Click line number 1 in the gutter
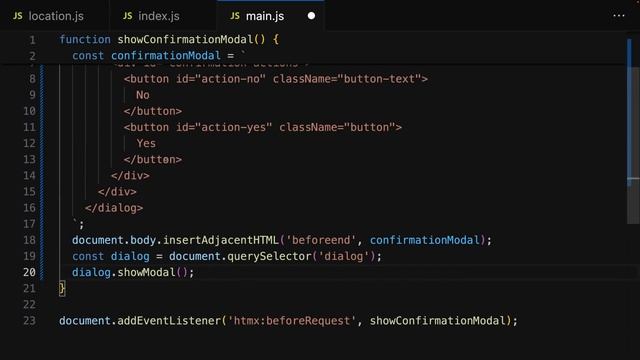This screenshot has height=360, width=640. (x=32, y=40)
